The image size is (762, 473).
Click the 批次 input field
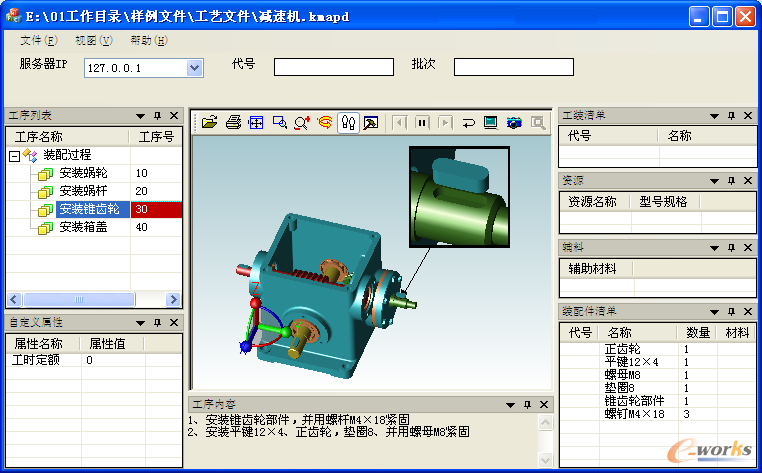tap(513, 67)
